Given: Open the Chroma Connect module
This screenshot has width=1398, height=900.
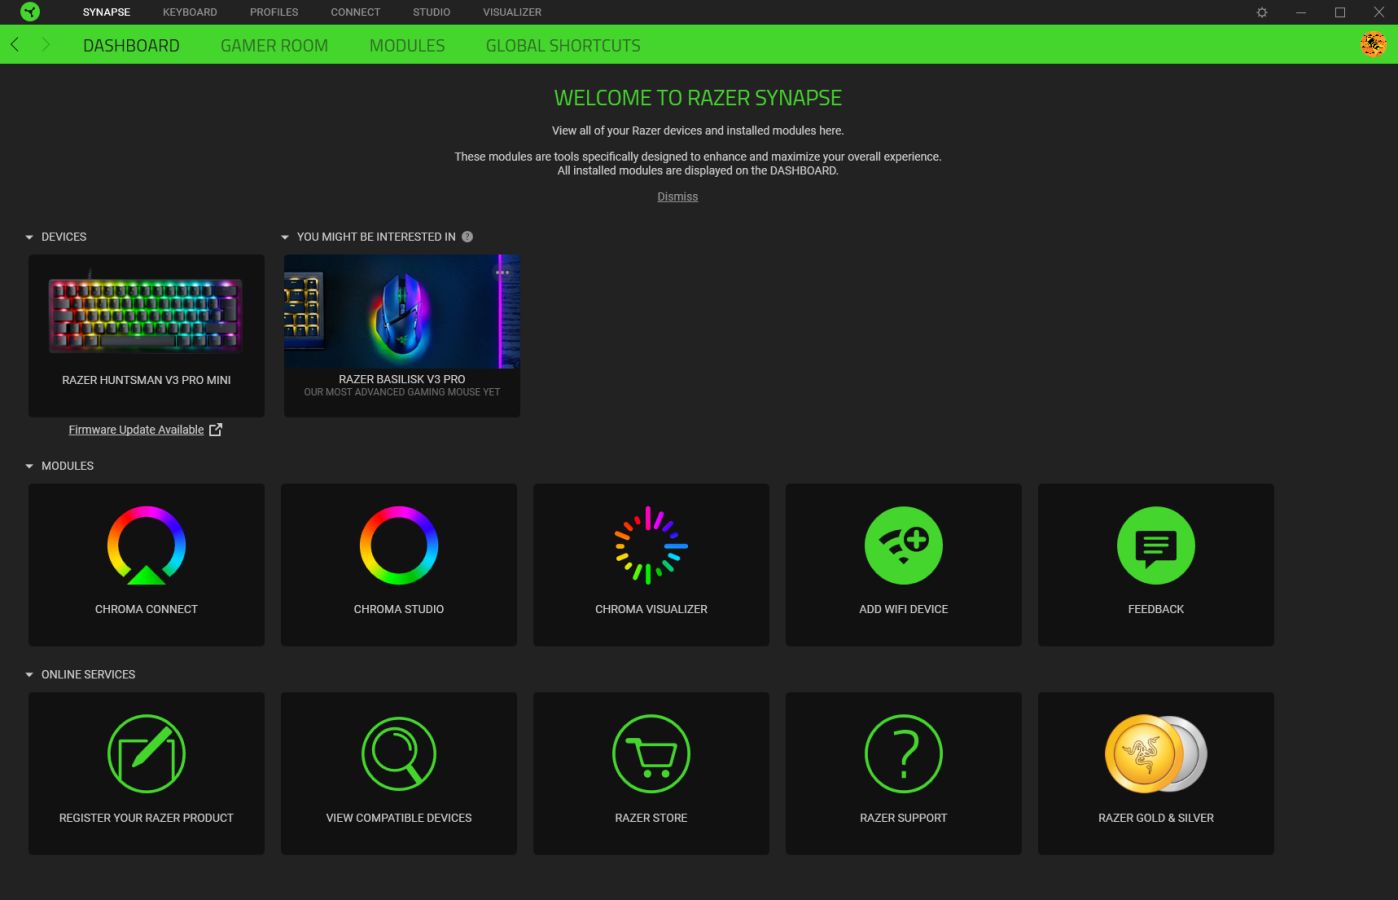Looking at the screenshot, I should [146, 565].
